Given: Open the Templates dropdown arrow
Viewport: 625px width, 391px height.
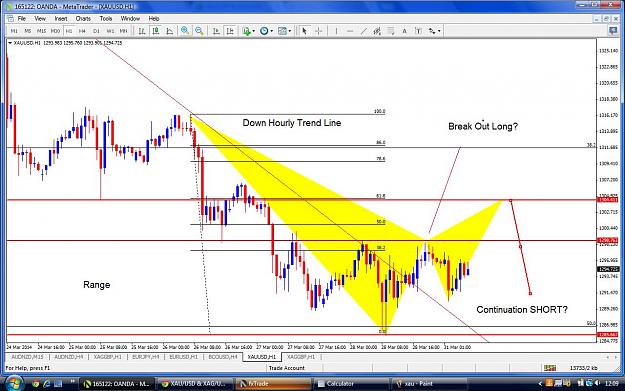Looking at the screenshot, I should [x=290, y=31].
